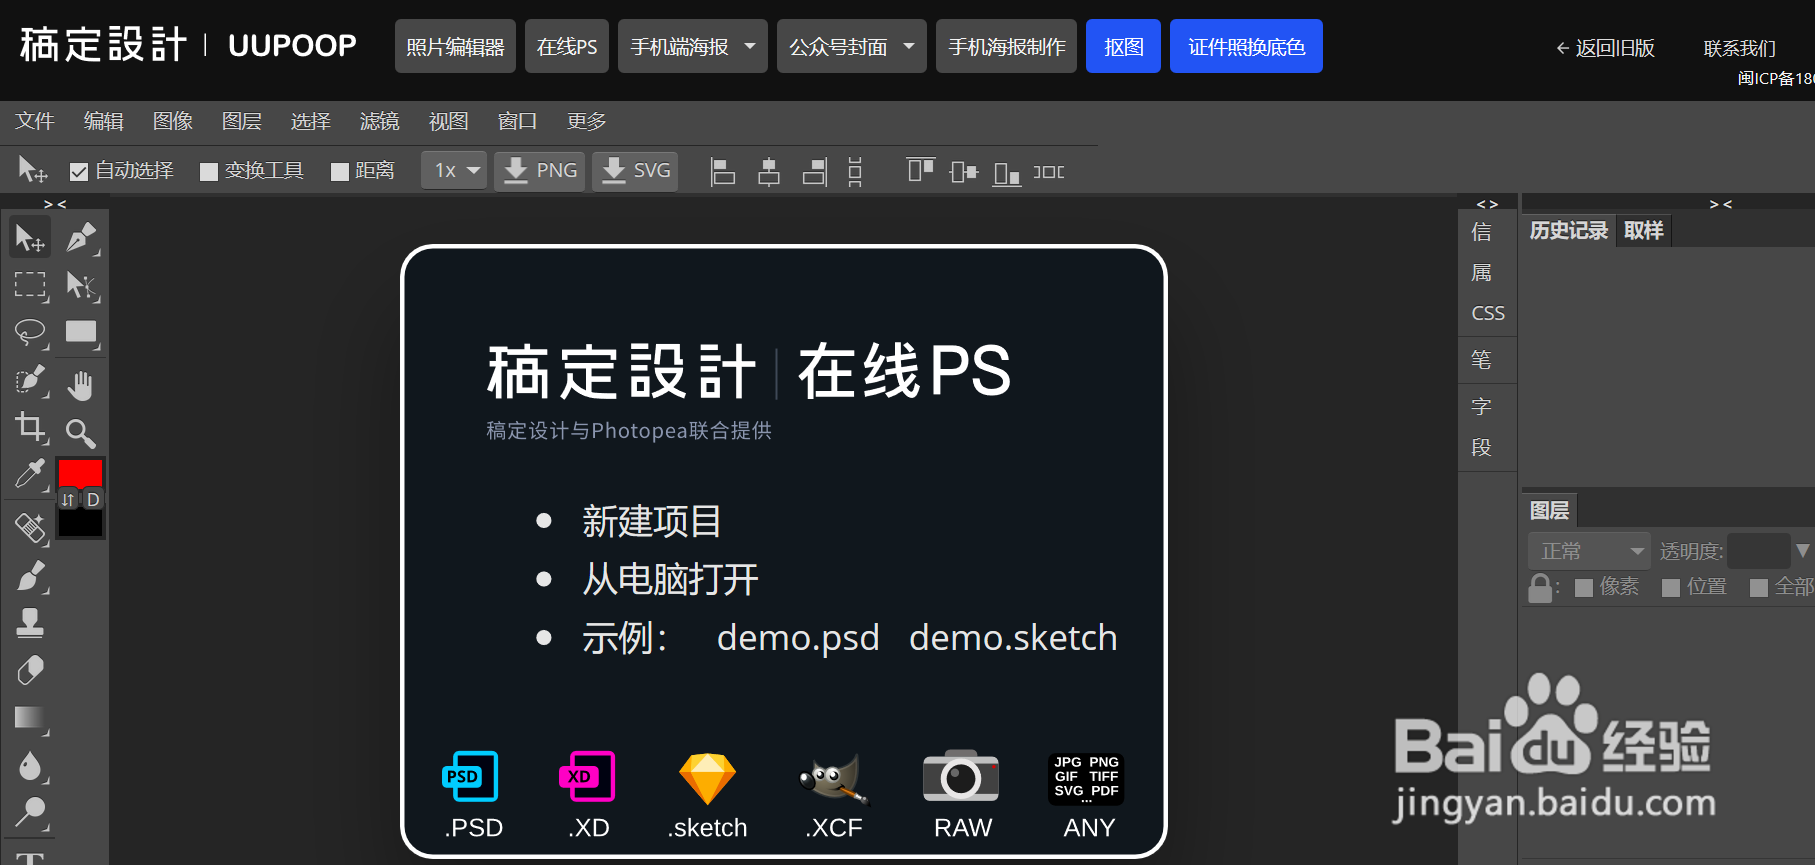Select the Gradient tool
This screenshot has height=865, width=1815.
pos(30,718)
